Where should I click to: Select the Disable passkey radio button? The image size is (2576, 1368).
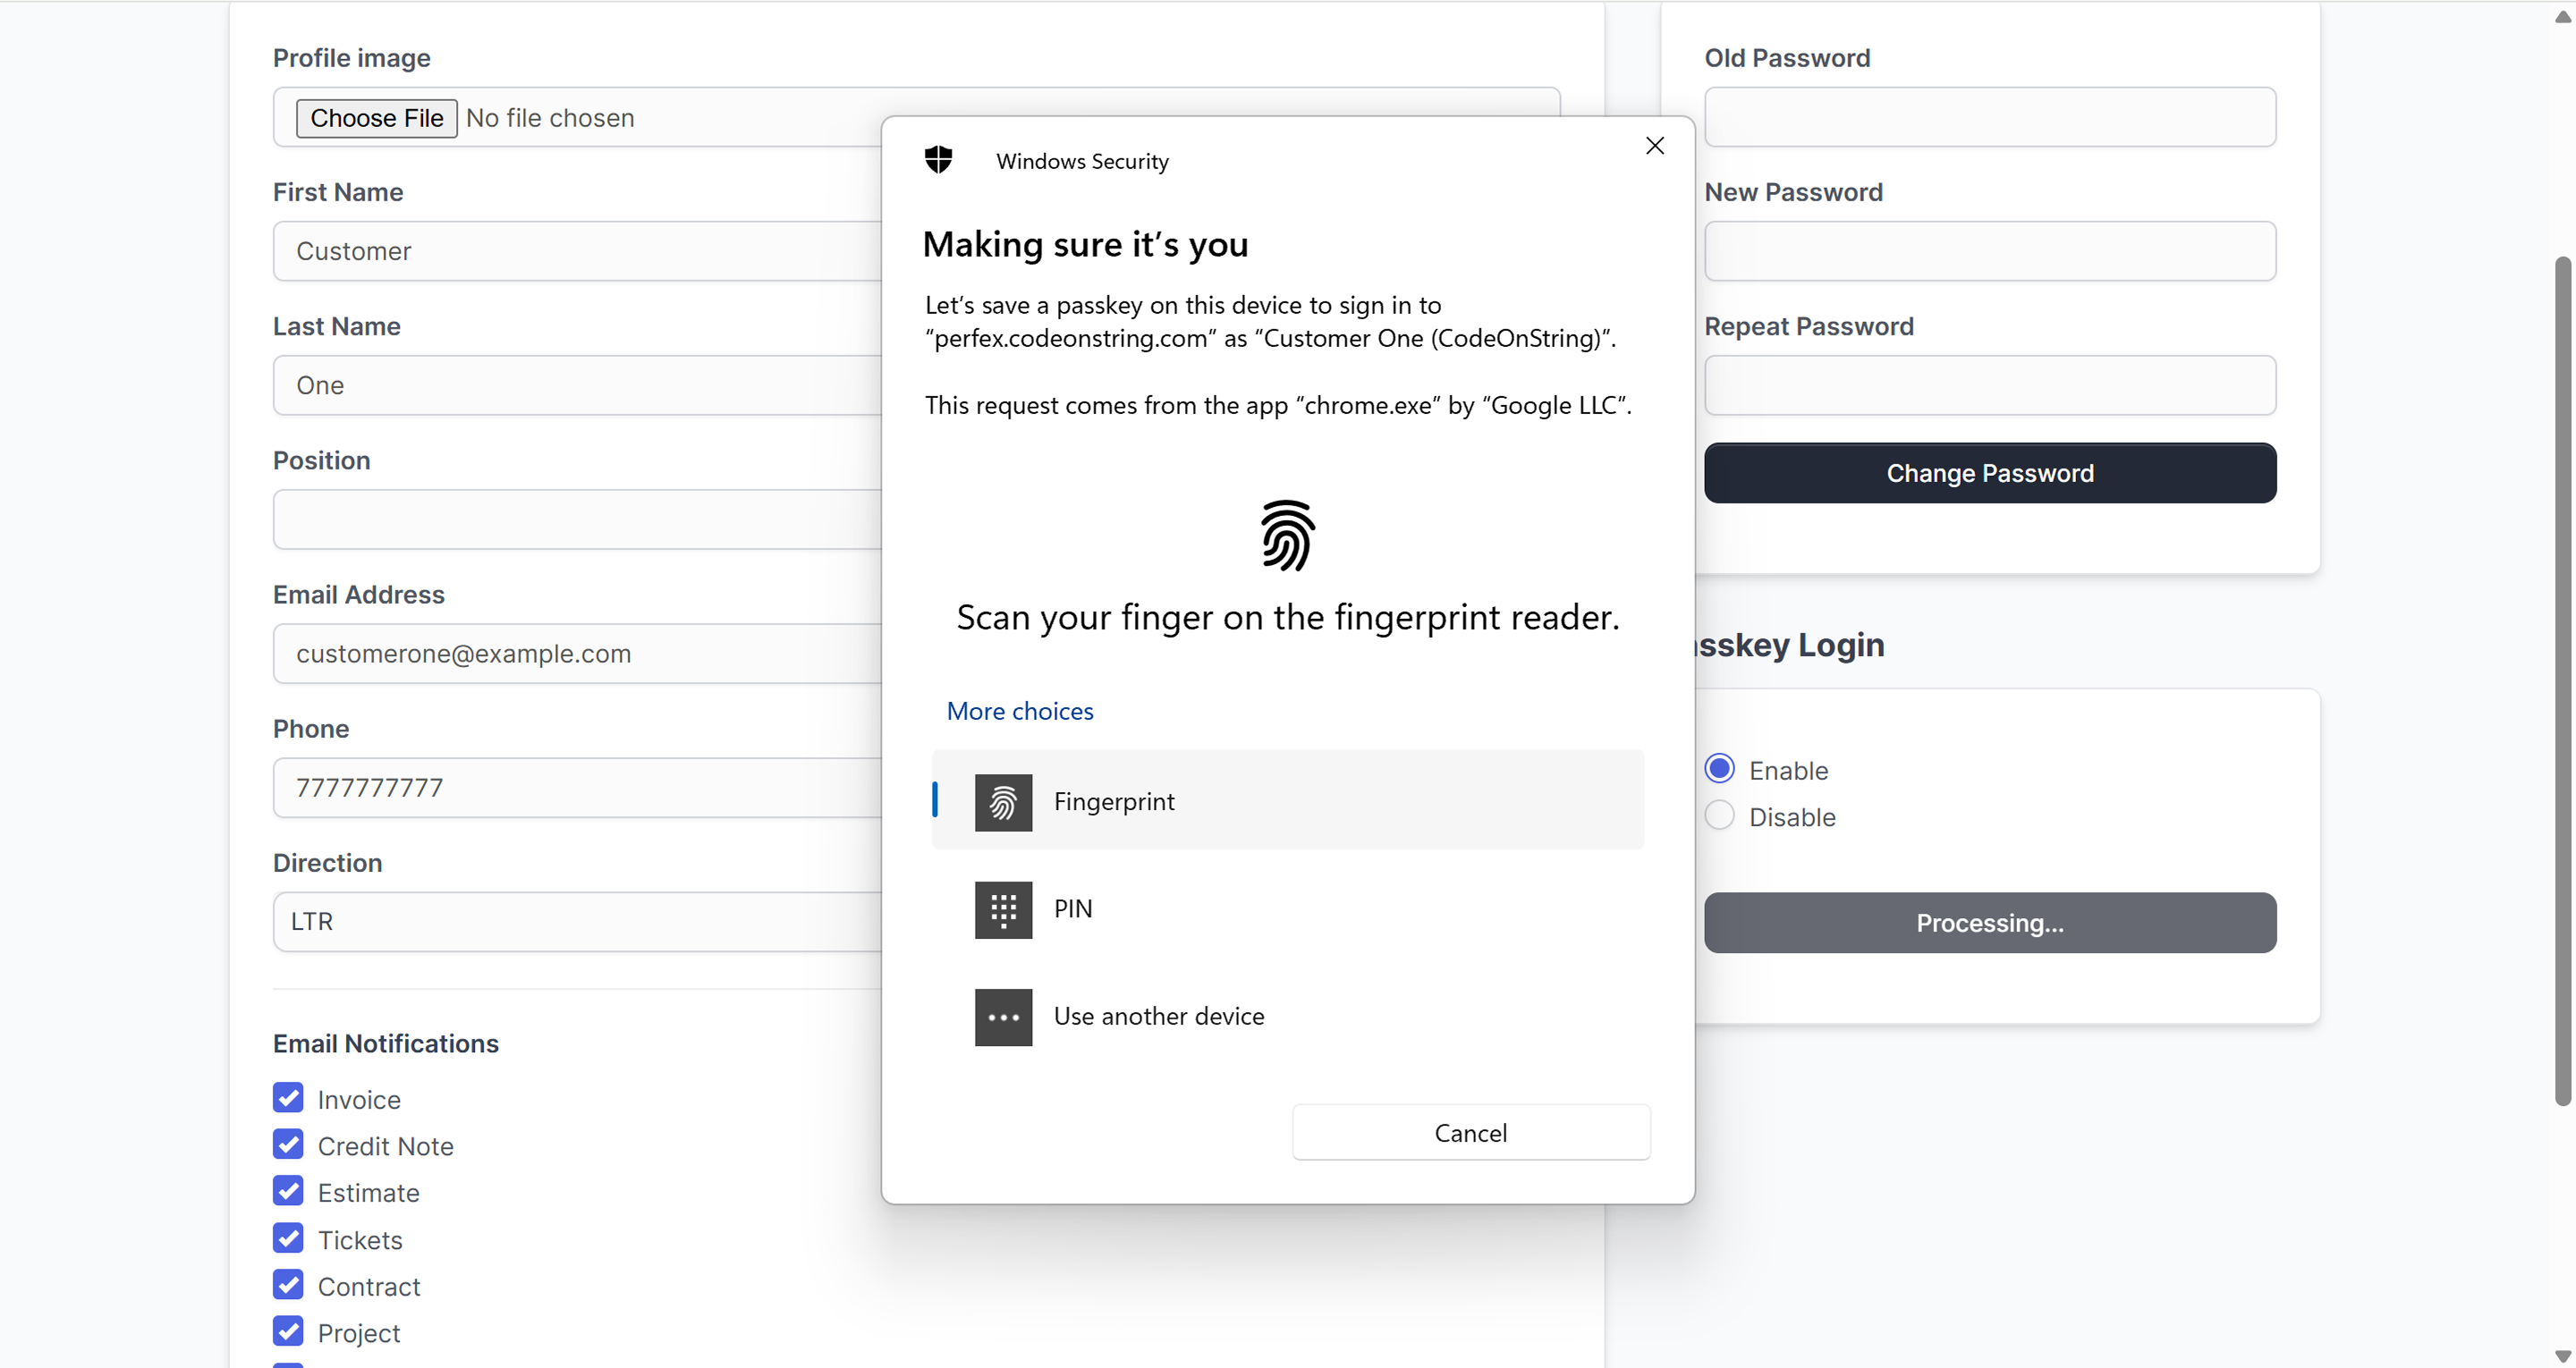(x=1719, y=816)
